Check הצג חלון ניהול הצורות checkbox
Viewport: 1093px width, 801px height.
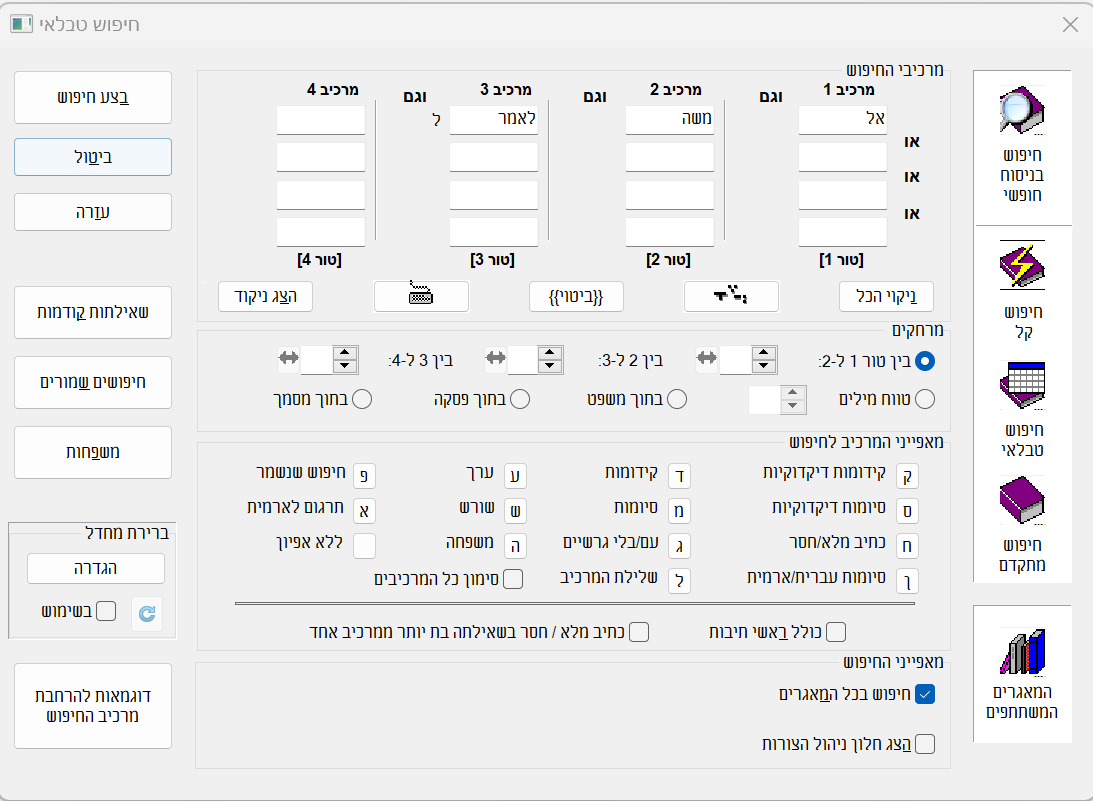[x=924, y=744]
